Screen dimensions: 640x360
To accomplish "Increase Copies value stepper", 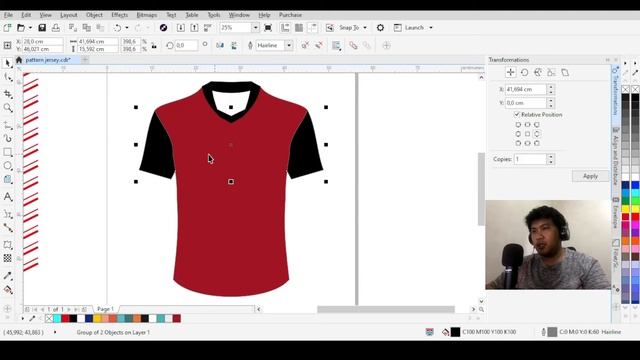I will (x=551, y=157).
